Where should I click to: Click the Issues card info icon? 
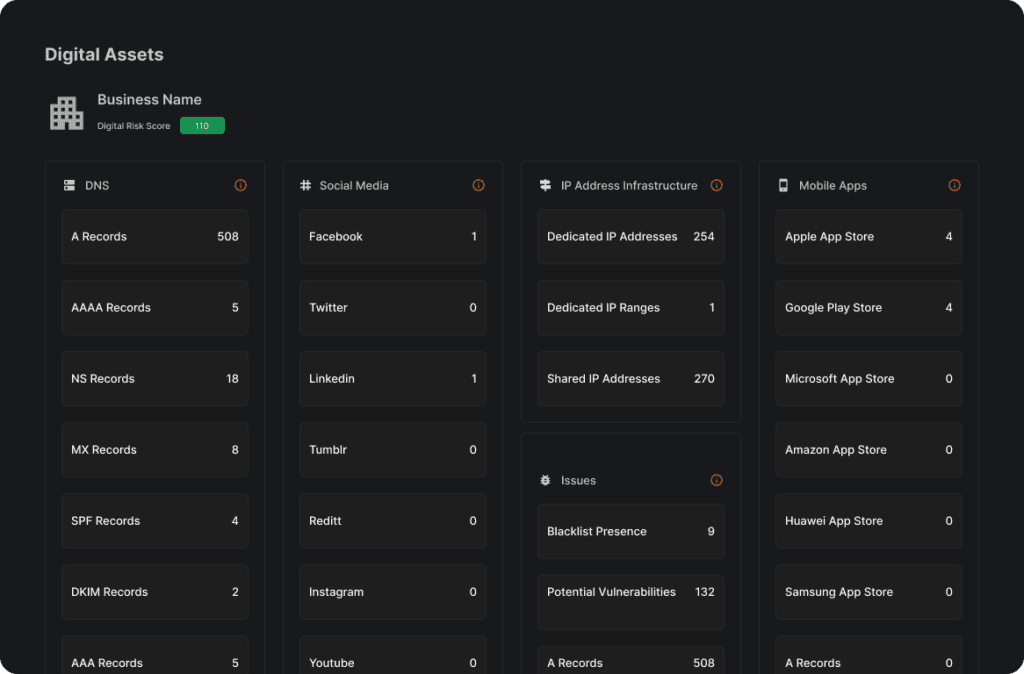[716, 480]
